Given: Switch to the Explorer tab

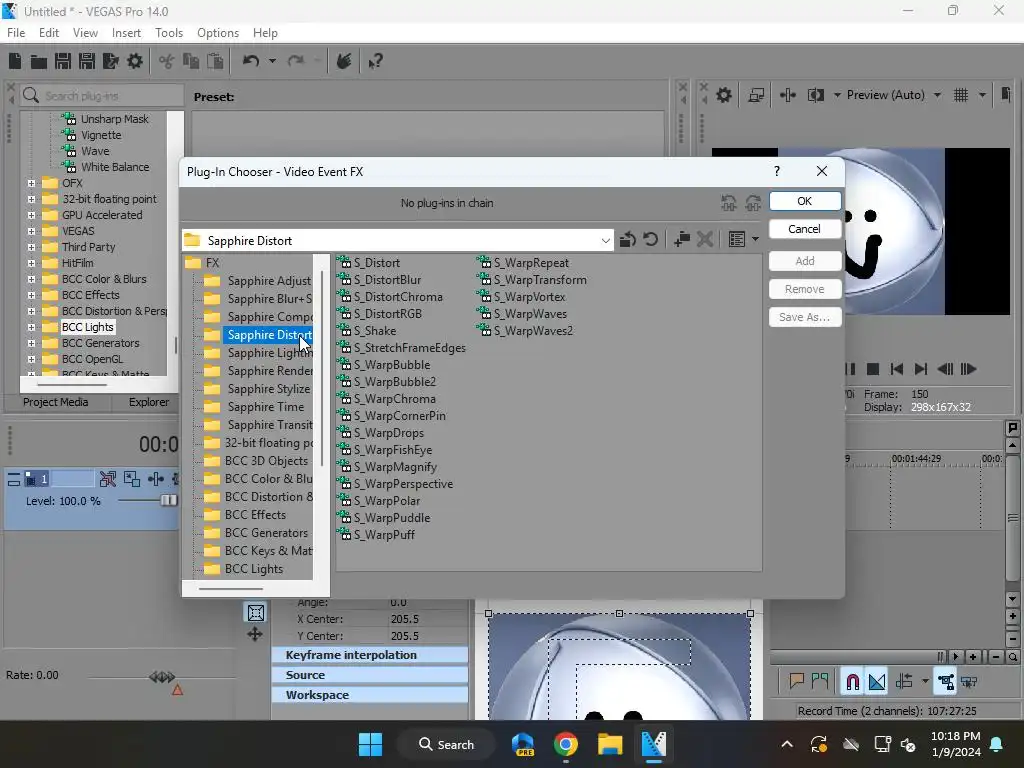Looking at the screenshot, I should 148,402.
